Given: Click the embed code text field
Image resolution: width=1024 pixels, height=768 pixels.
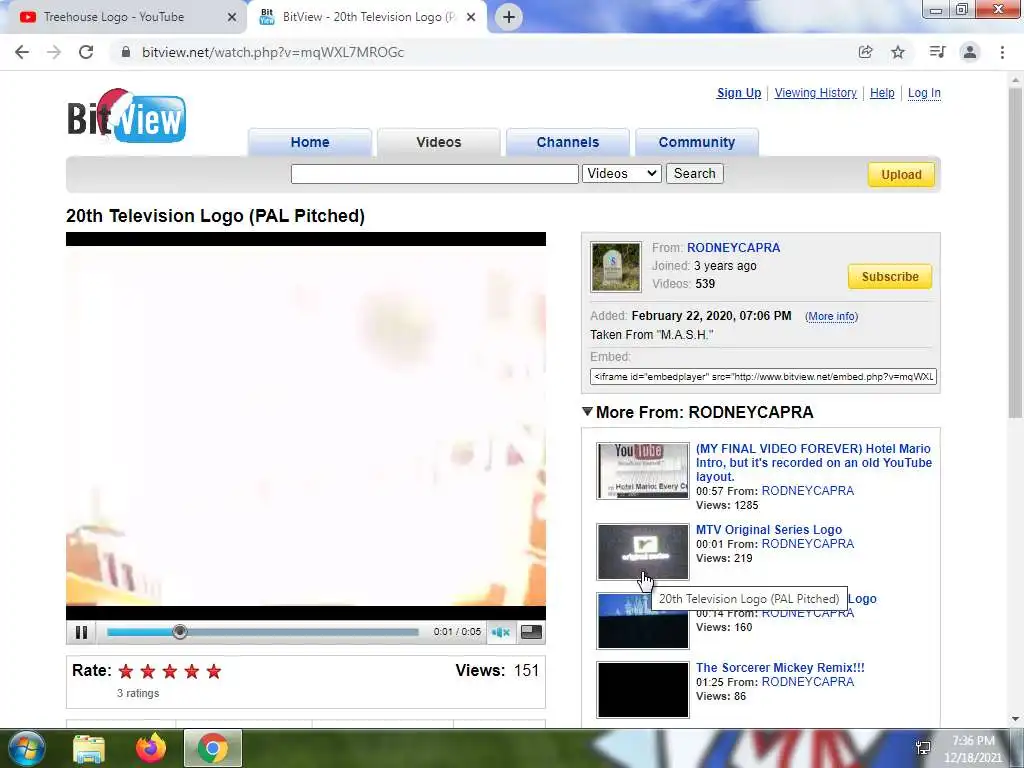Looking at the screenshot, I should 763,377.
